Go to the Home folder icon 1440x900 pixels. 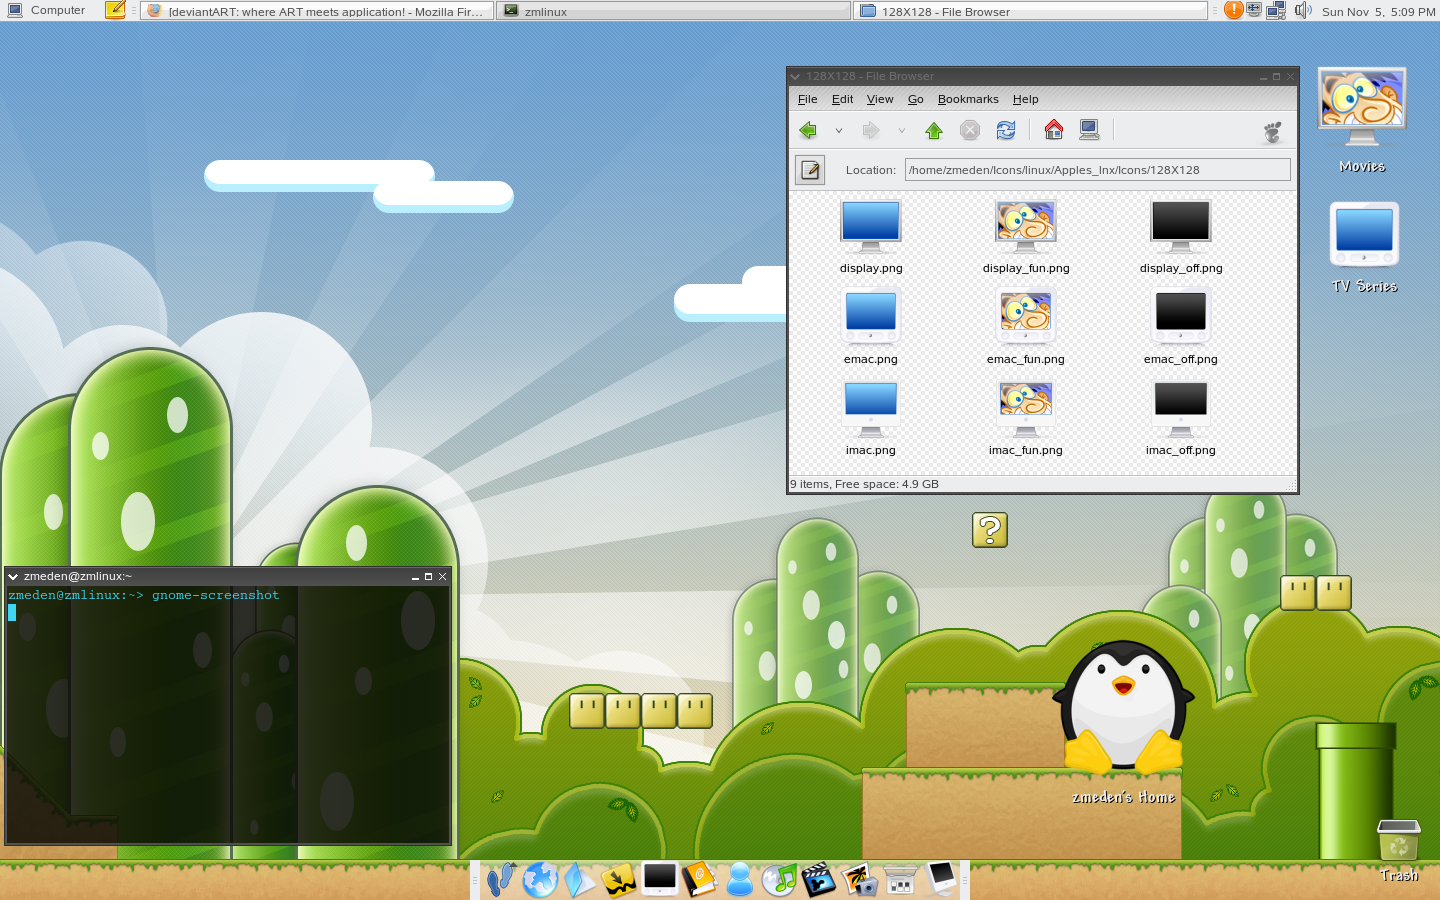[x=1054, y=129]
